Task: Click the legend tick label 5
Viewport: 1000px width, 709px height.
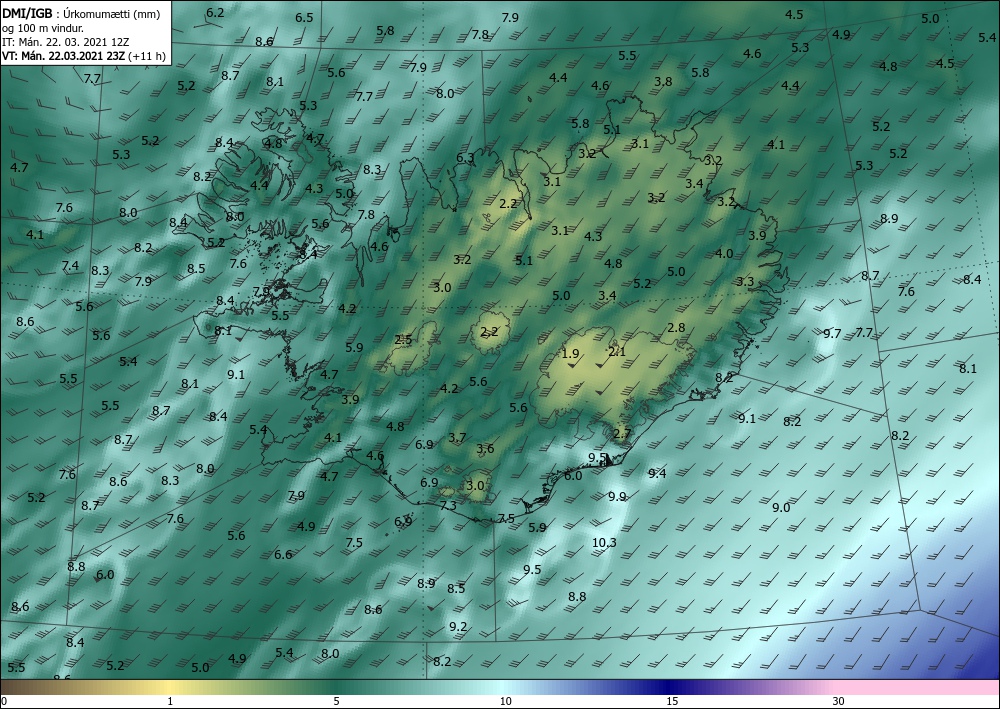Action: coord(336,701)
